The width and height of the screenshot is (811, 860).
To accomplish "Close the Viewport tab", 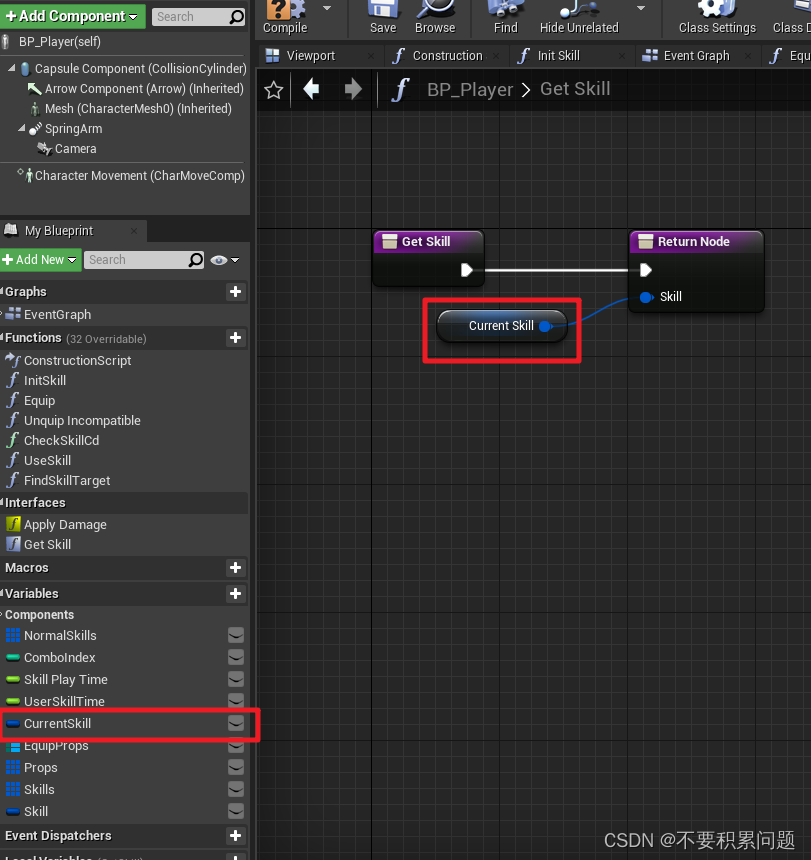I will click(371, 56).
